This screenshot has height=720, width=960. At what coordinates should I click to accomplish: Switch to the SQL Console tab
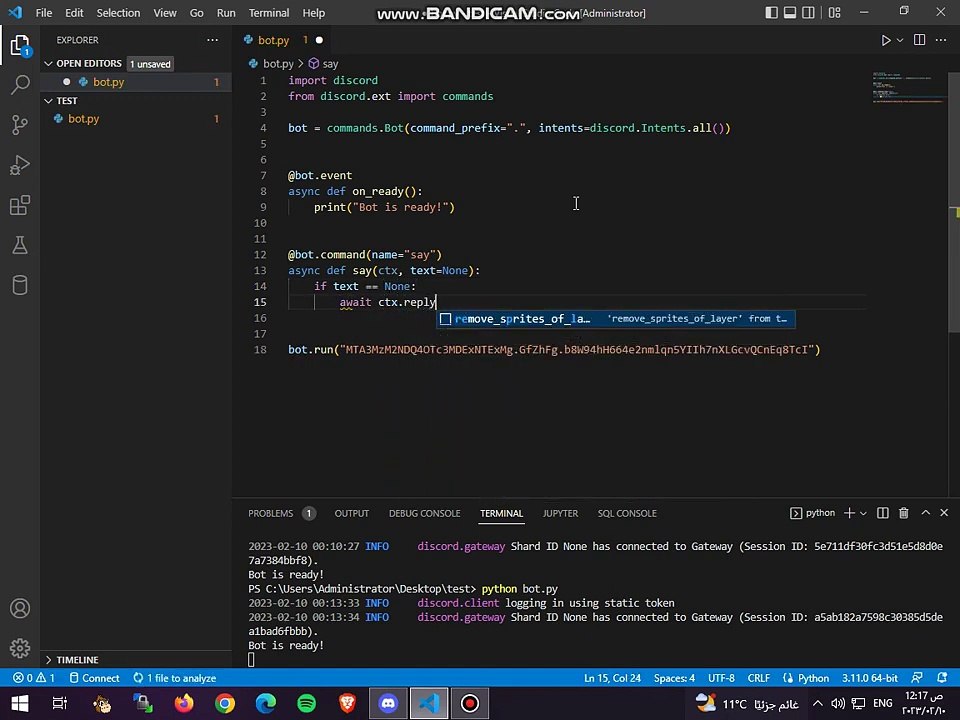(x=627, y=514)
